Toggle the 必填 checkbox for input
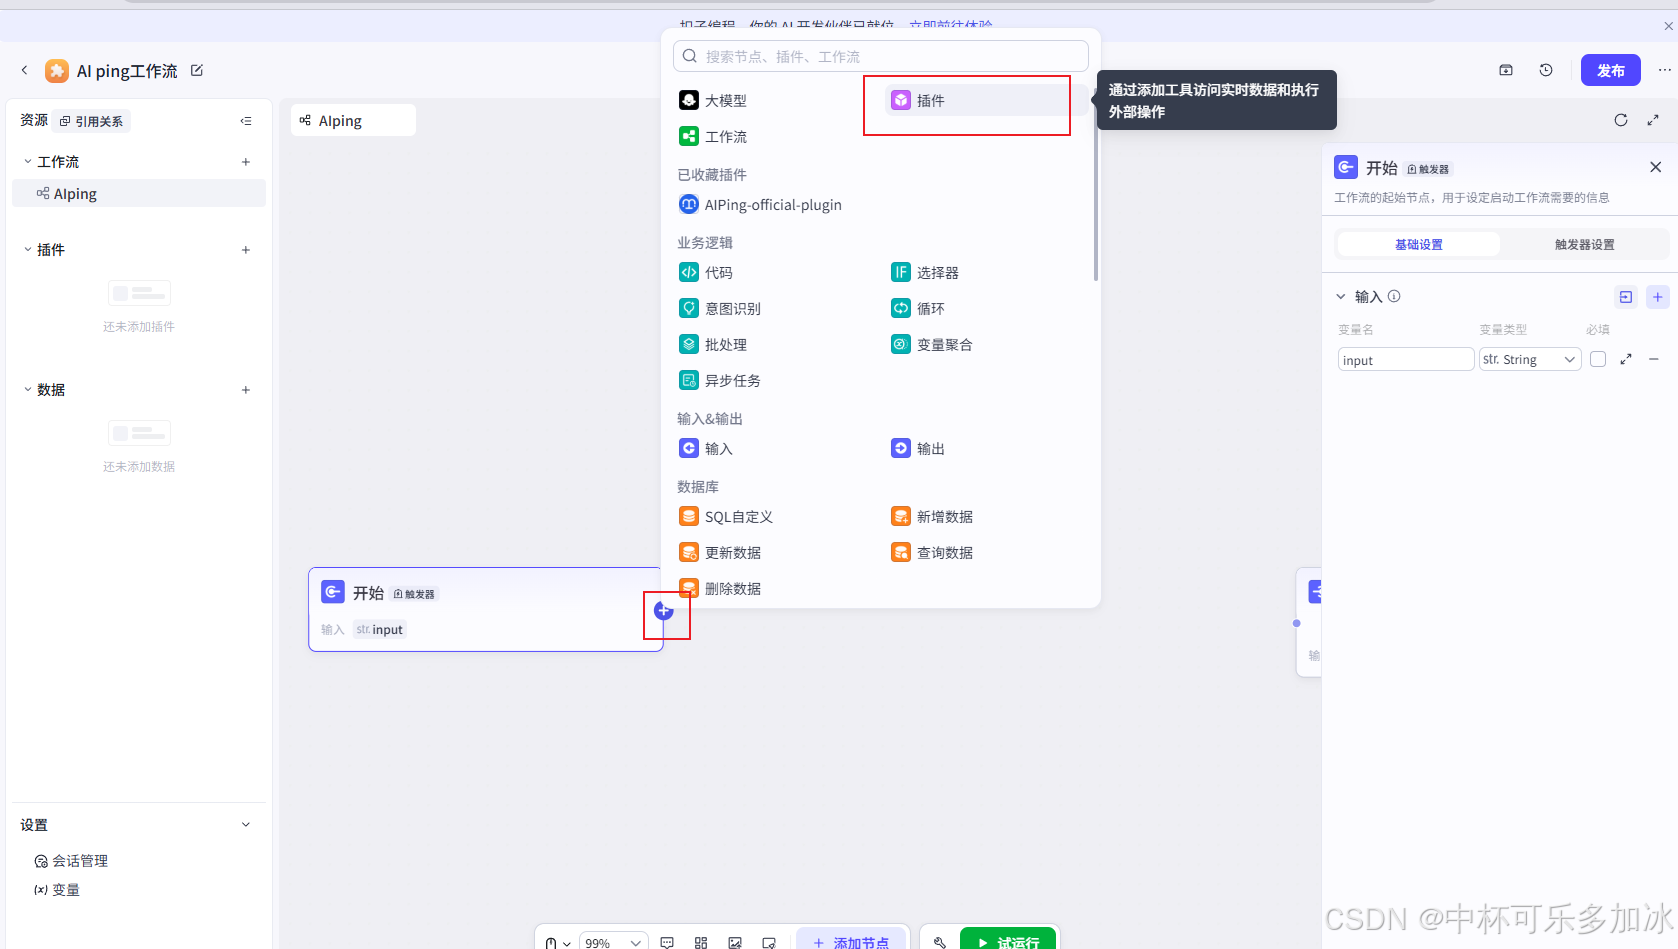The width and height of the screenshot is (1678, 949). pyautogui.click(x=1598, y=359)
